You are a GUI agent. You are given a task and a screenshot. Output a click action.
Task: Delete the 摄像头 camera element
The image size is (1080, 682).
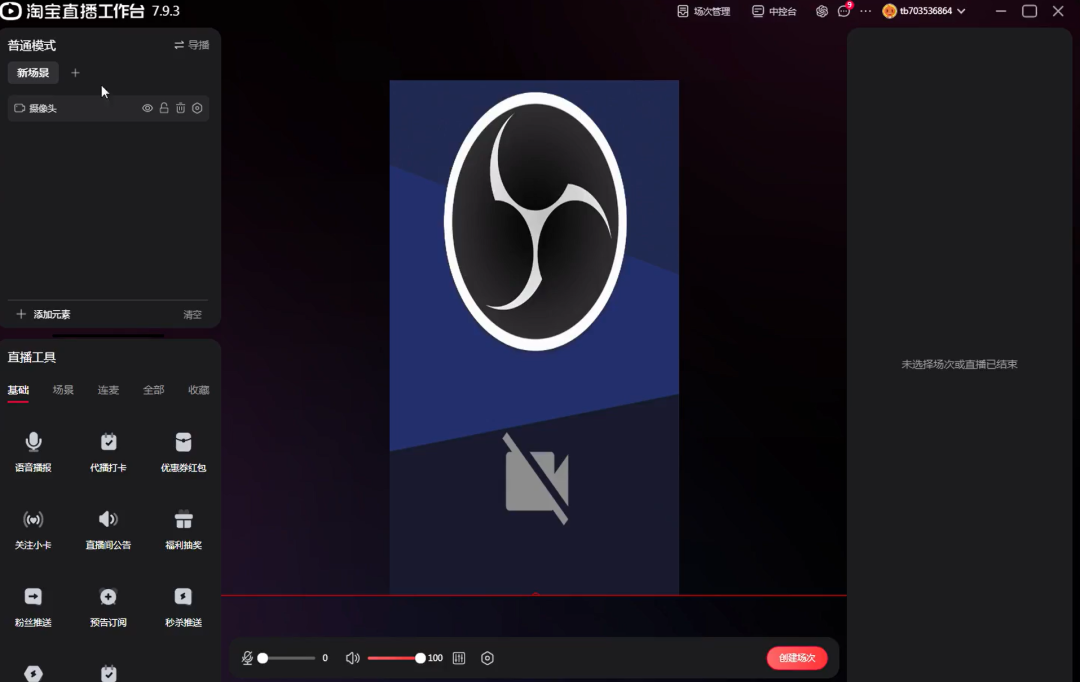tap(180, 108)
